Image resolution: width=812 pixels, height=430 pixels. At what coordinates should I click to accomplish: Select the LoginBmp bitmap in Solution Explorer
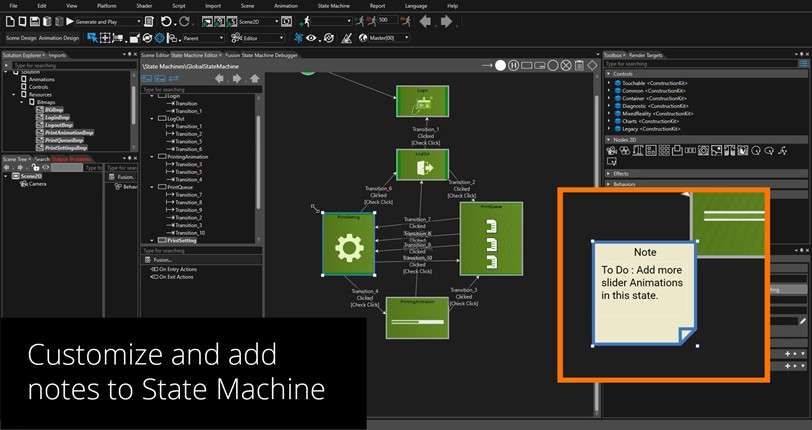coord(54,117)
